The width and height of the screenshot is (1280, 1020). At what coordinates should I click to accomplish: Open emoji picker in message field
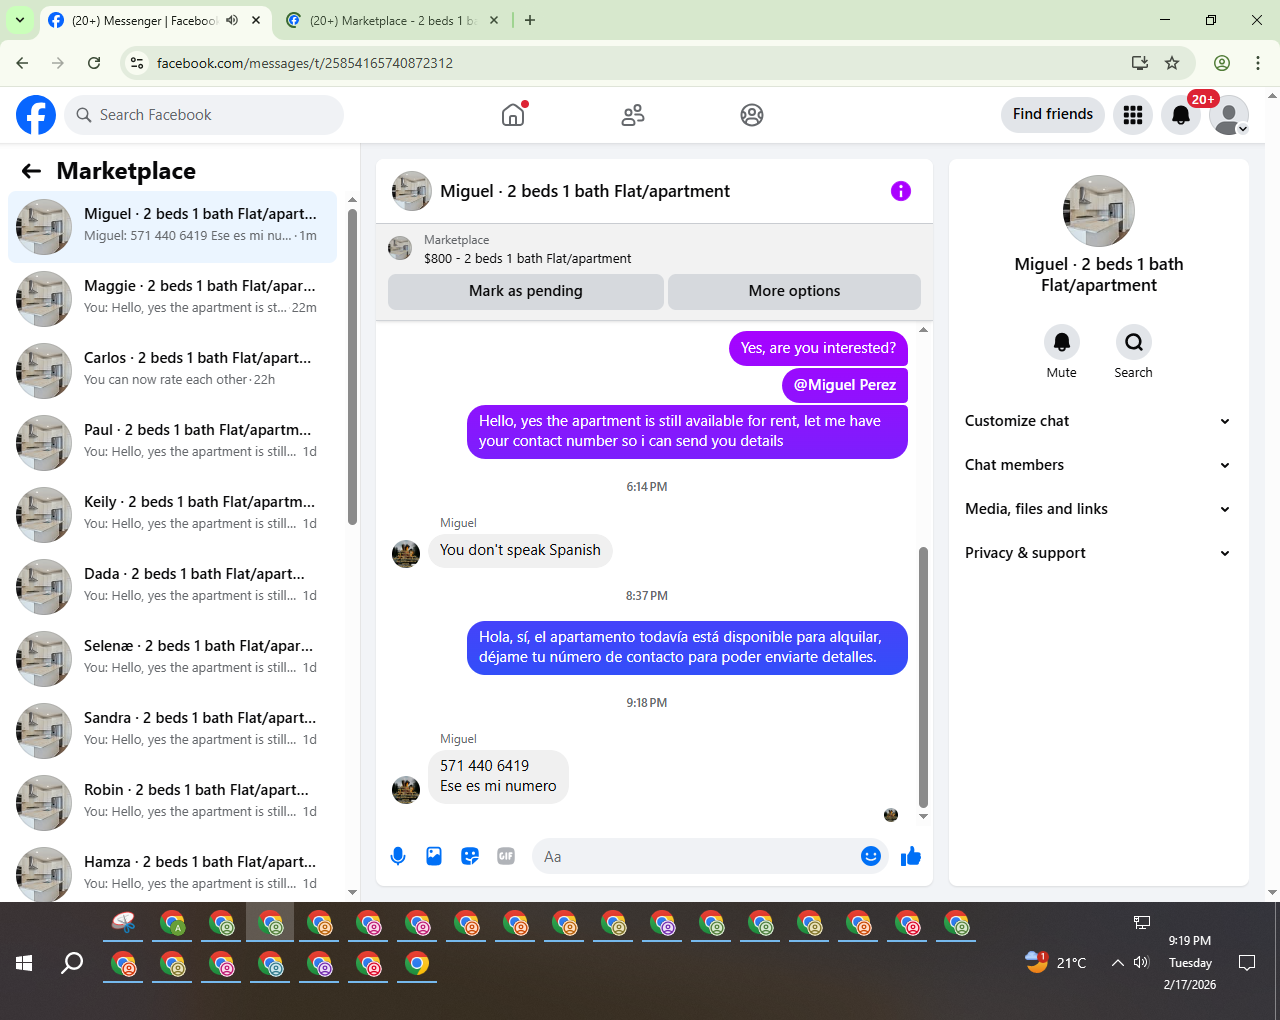(x=871, y=856)
